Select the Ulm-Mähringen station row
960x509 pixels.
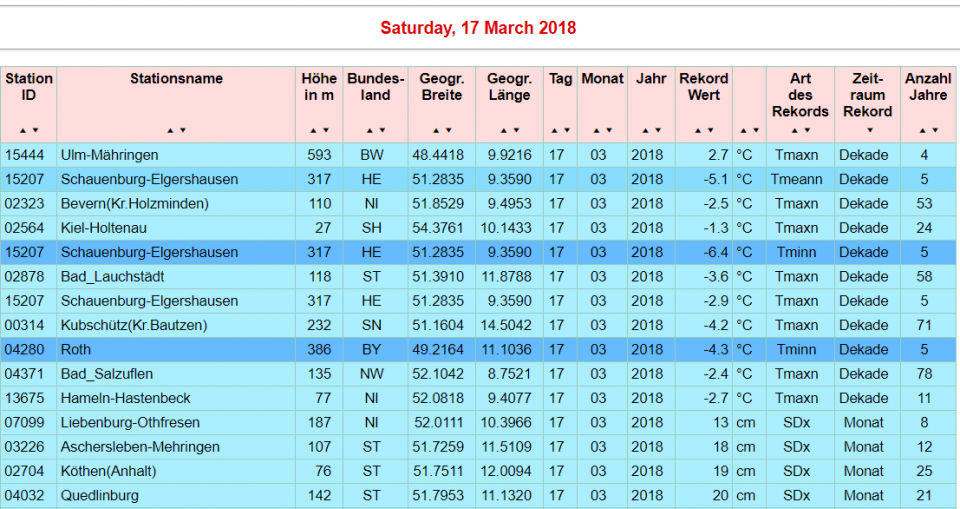click(x=110, y=156)
